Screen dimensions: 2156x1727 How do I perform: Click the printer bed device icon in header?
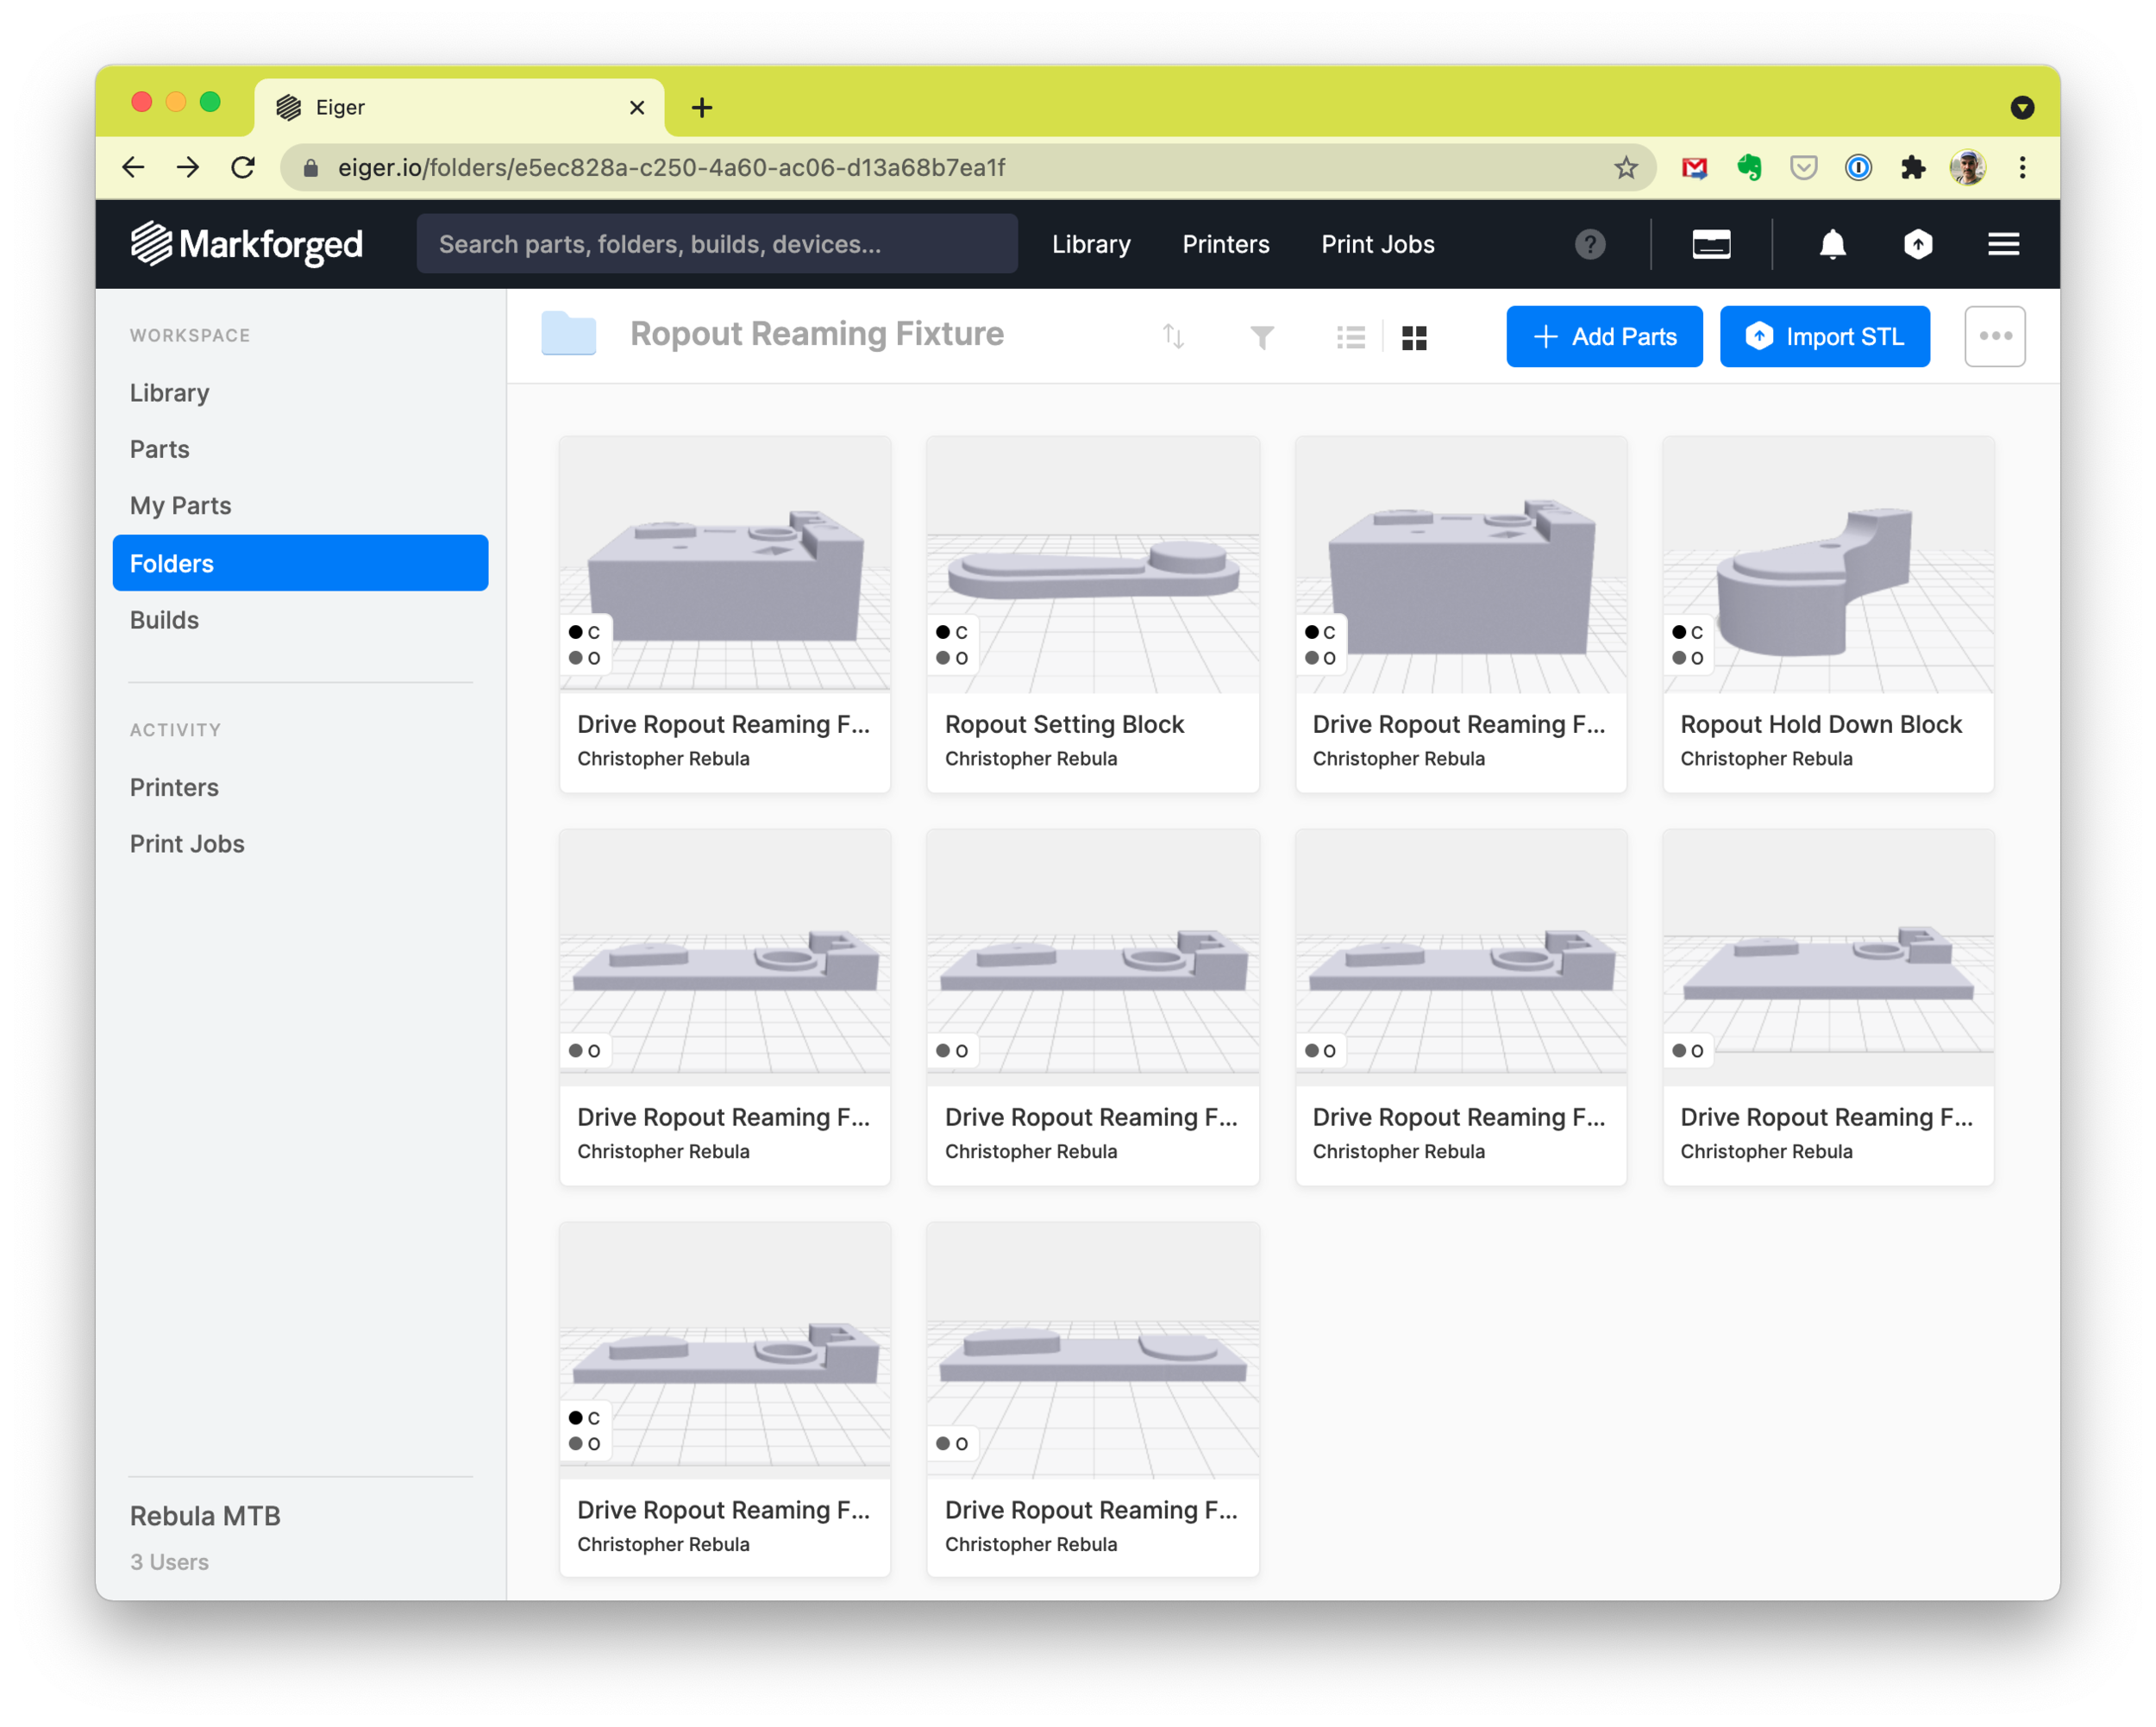(x=1710, y=244)
